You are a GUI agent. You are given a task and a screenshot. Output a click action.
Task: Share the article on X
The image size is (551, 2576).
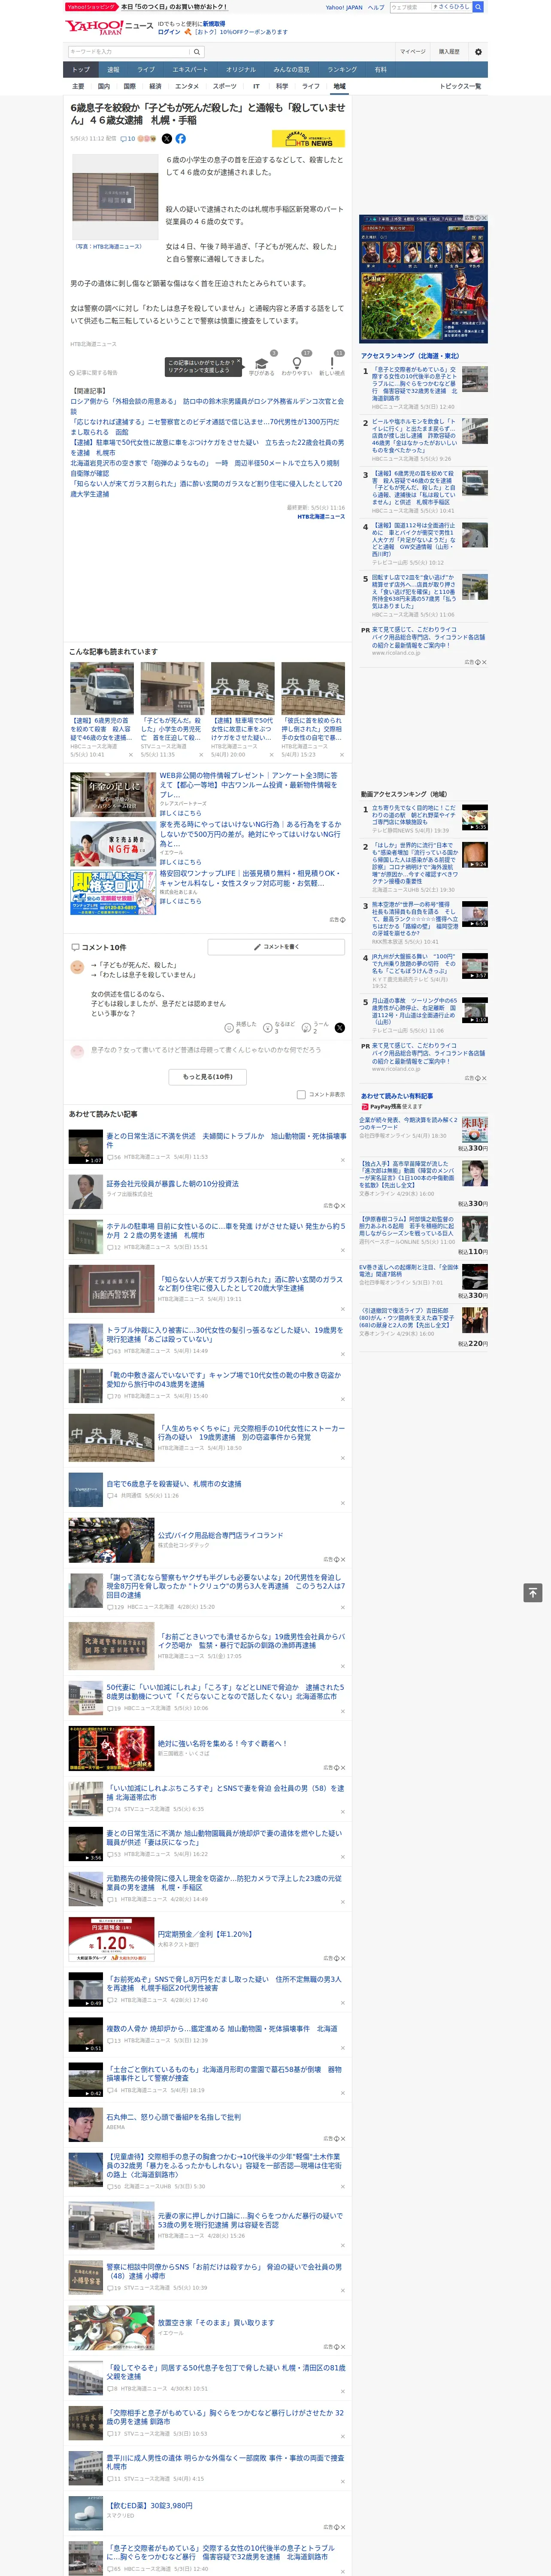coord(166,139)
